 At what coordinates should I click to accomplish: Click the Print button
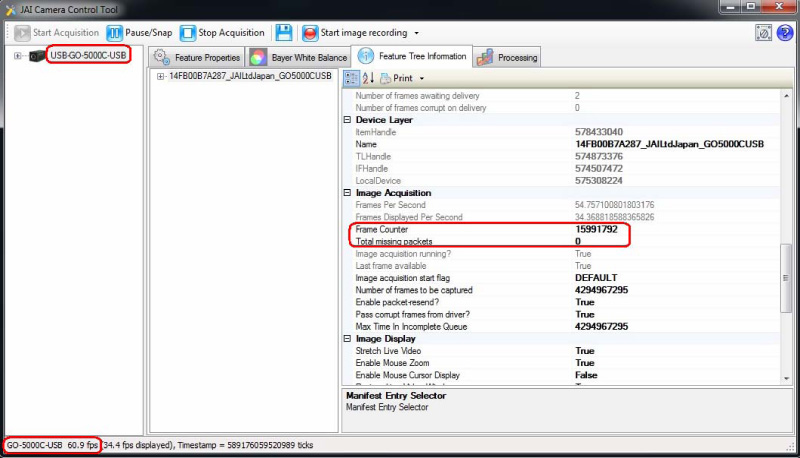tap(396, 78)
